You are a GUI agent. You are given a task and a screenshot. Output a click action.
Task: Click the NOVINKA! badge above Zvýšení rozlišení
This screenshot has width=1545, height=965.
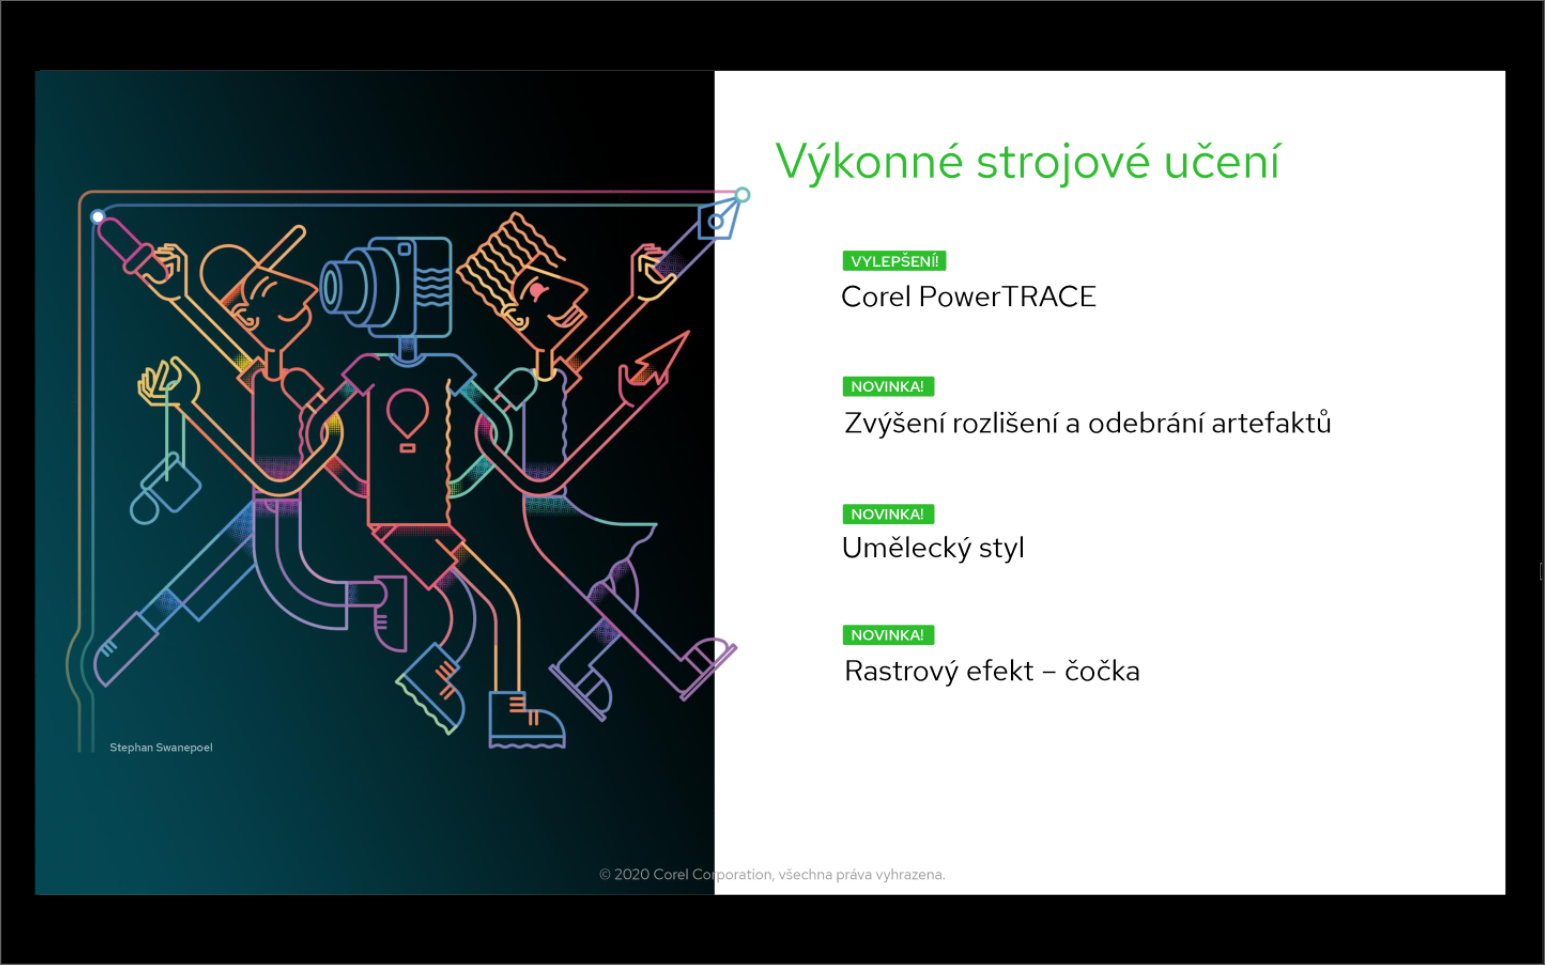click(887, 386)
